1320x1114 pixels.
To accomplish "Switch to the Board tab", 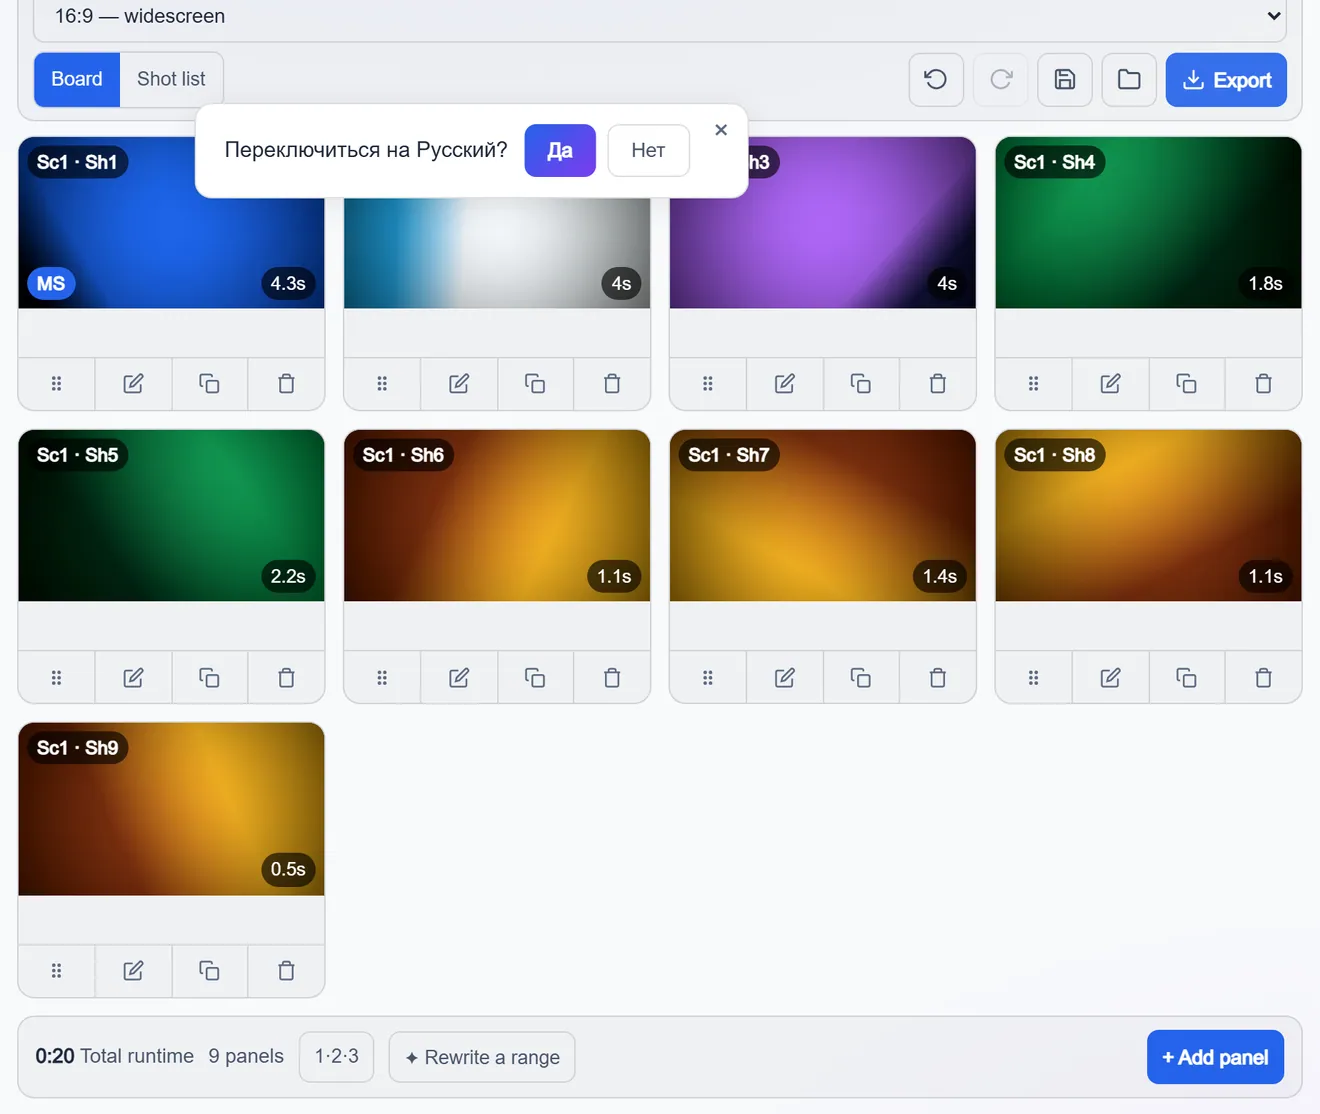I will pos(77,79).
